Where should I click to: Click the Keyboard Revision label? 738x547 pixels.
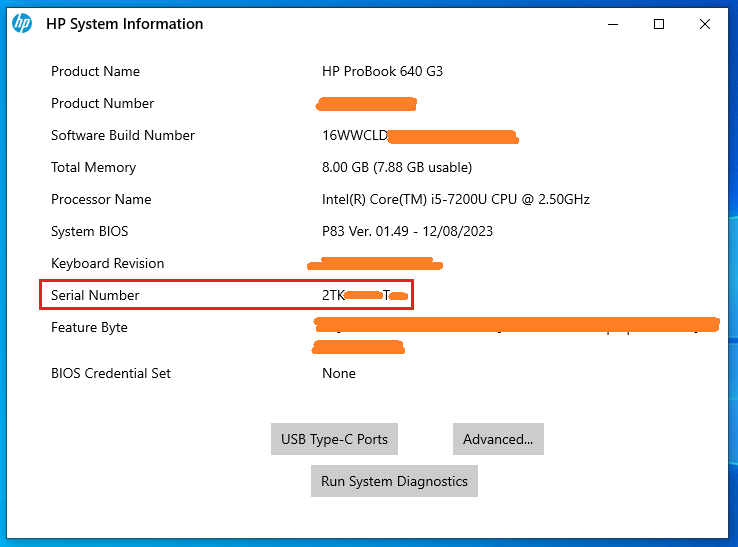tap(108, 263)
